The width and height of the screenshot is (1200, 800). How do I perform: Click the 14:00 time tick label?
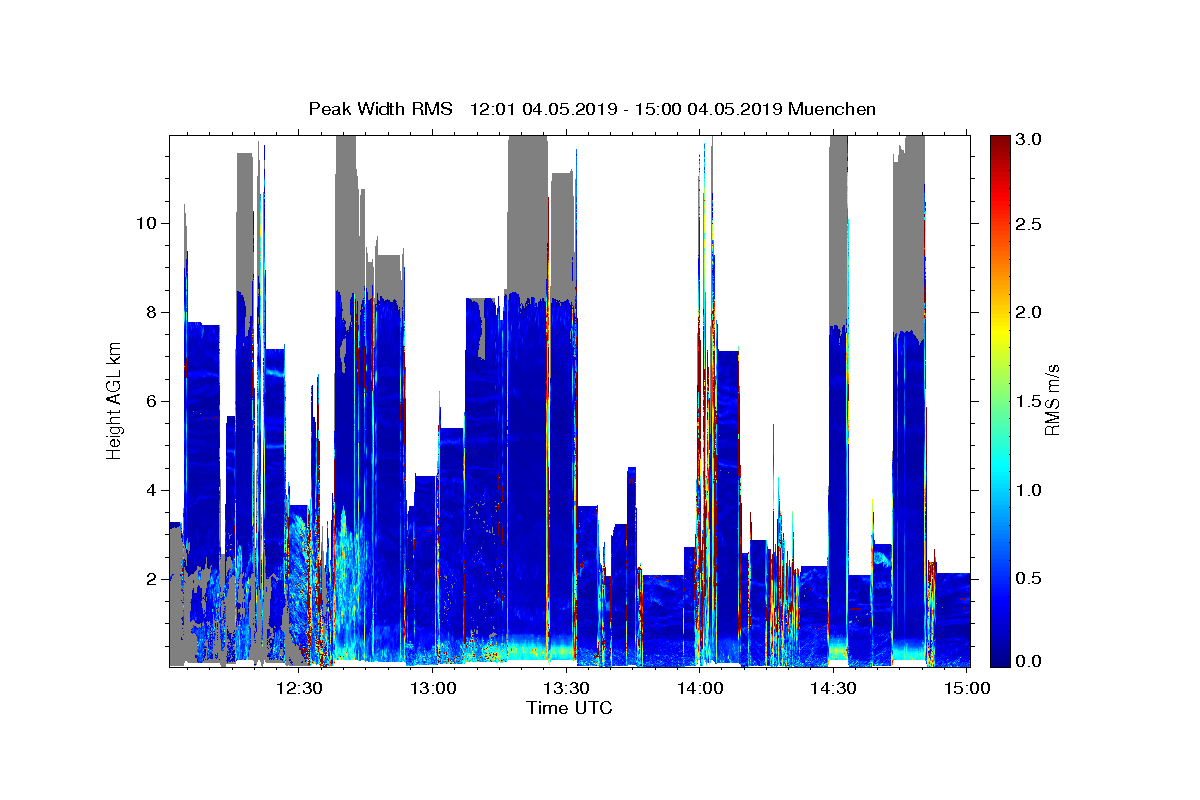click(x=701, y=688)
